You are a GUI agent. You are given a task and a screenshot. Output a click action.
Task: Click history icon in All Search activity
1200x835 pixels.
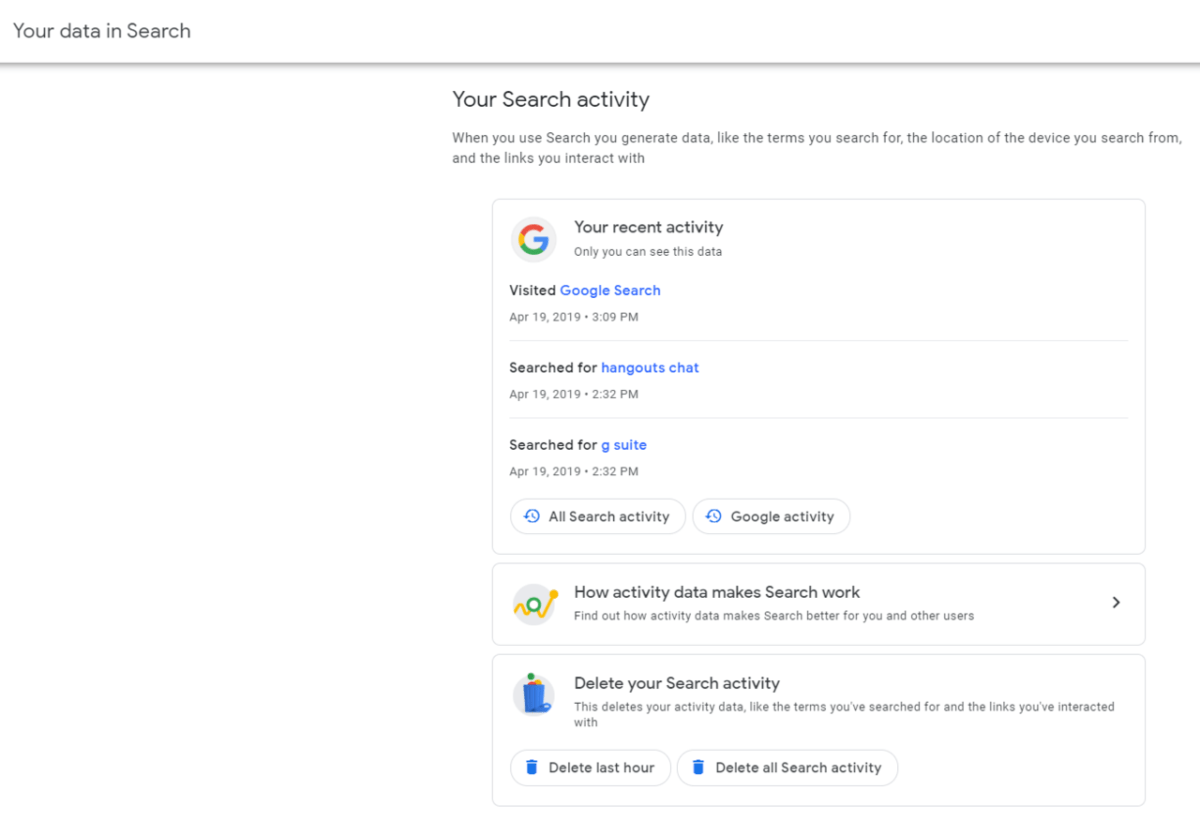click(x=532, y=517)
